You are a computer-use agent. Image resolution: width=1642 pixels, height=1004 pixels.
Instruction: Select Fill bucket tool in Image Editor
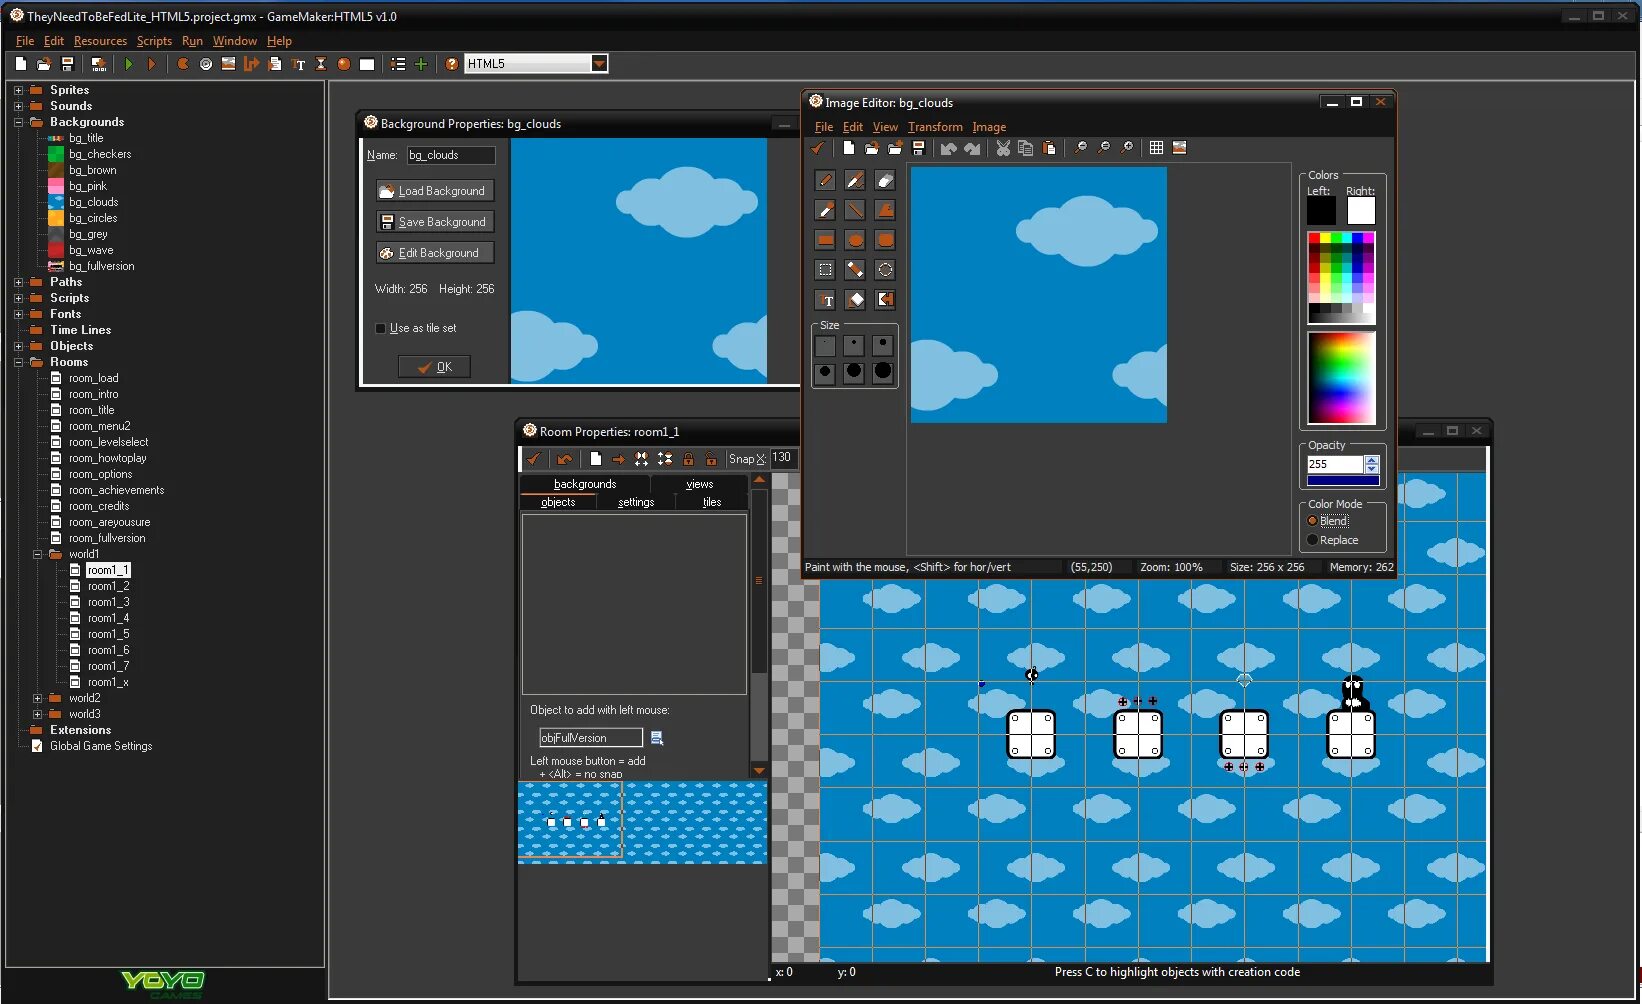click(855, 300)
